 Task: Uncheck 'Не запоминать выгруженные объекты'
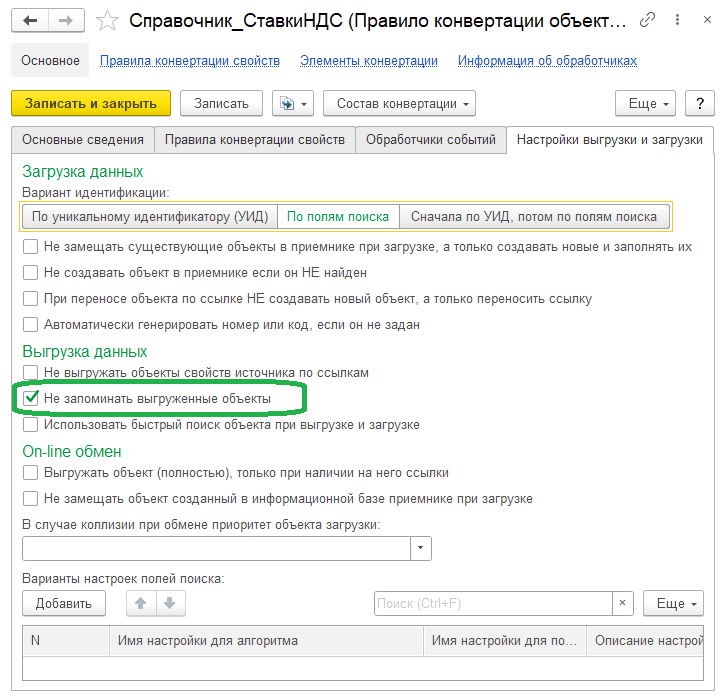click(31, 399)
